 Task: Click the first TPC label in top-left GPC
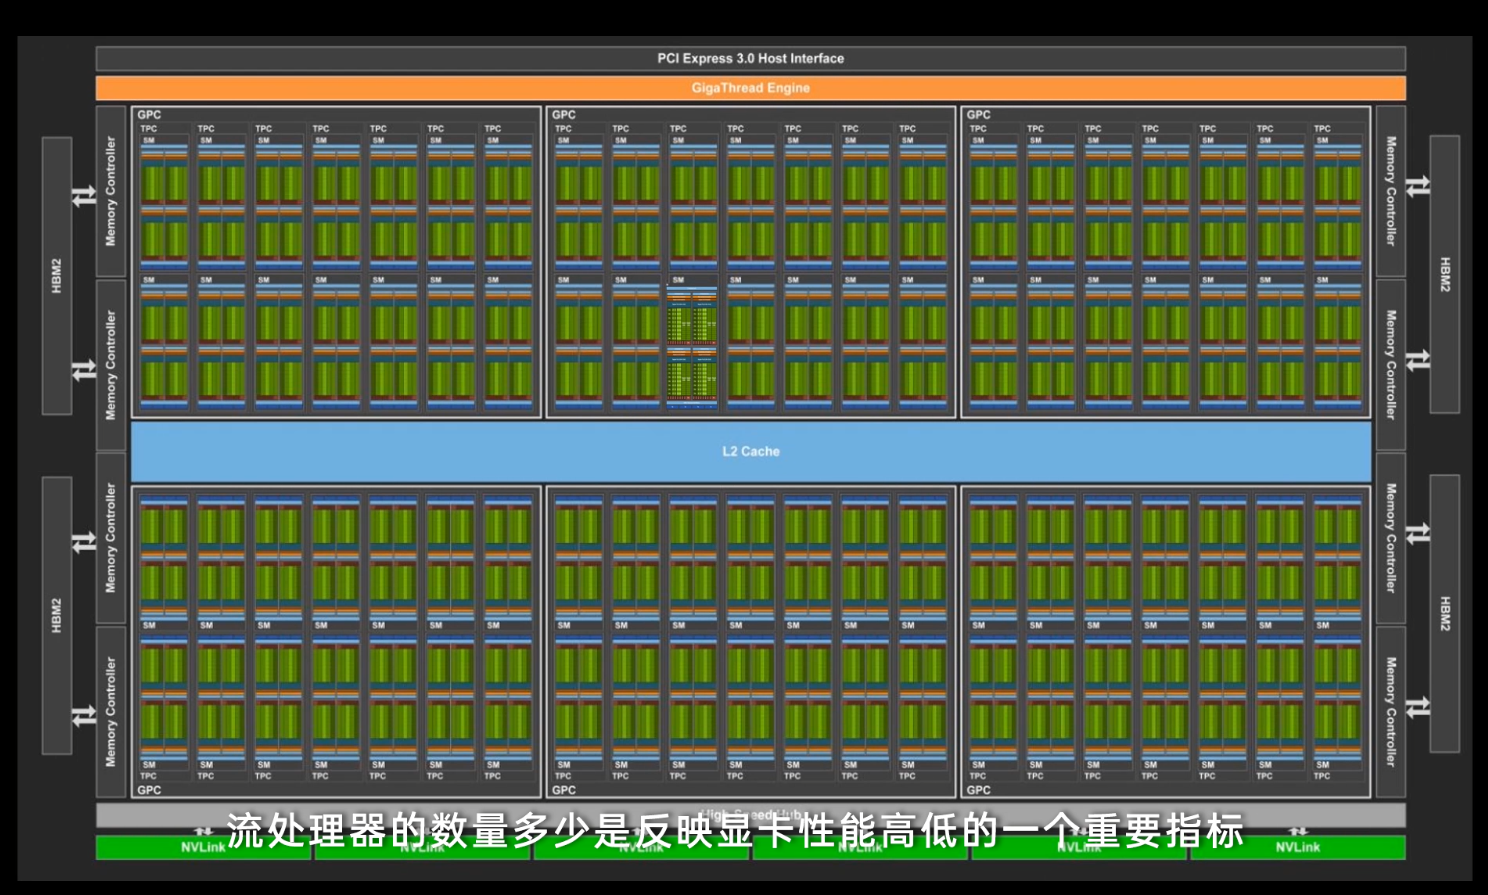[x=149, y=128]
